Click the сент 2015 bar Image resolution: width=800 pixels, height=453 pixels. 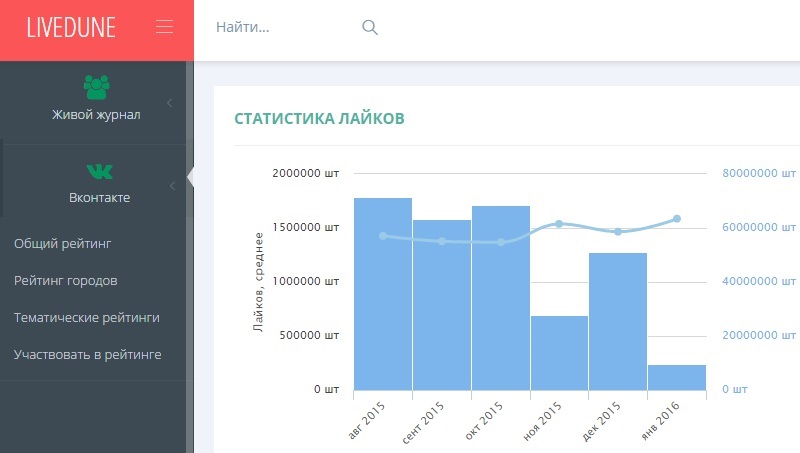pyautogui.click(x=442, y=305)
